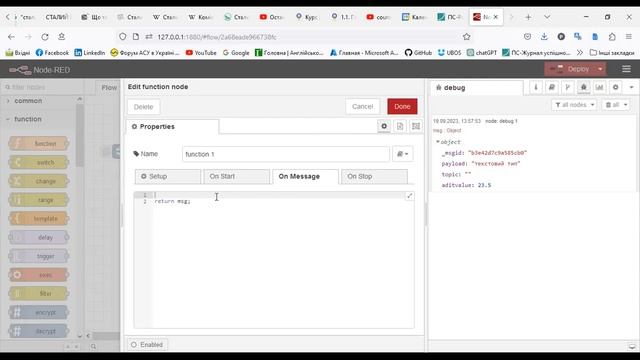Viewport: 640px width, 360px height.
Task: Select the decrypt palette node
Action: 39,331
